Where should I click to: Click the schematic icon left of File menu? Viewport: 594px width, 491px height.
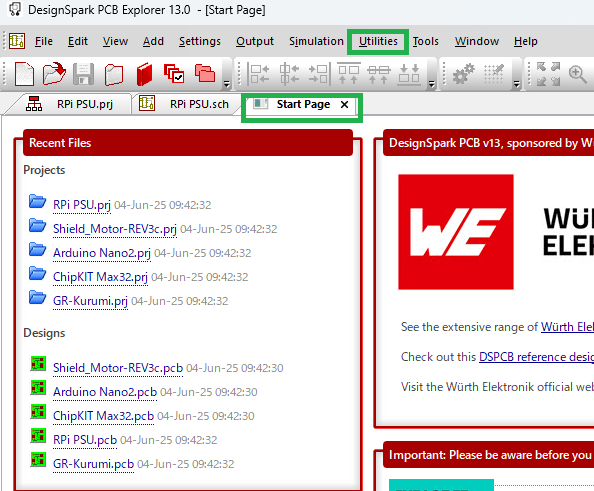[17, 41]
